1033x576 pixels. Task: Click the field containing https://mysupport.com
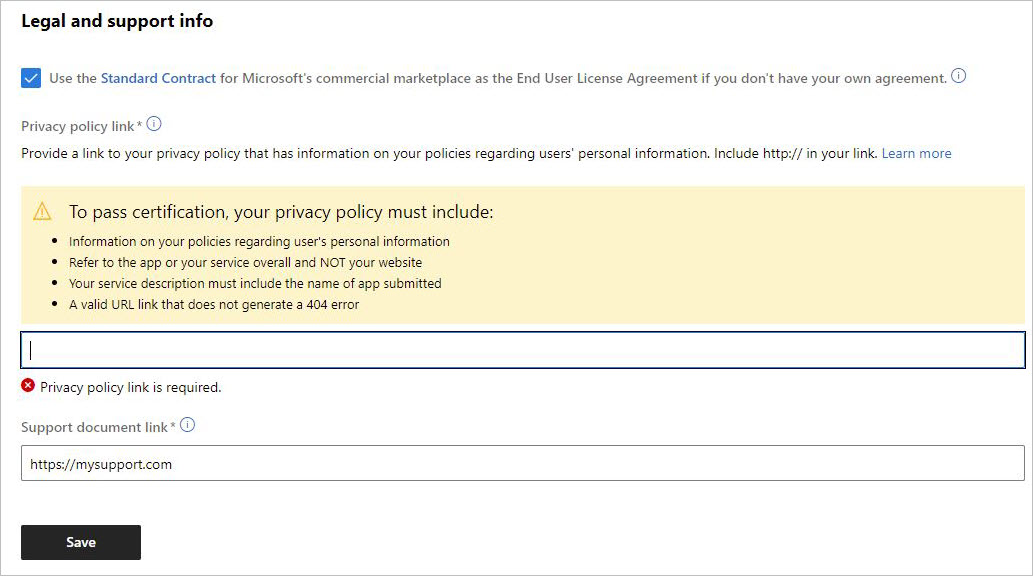(x=523, y=463)
